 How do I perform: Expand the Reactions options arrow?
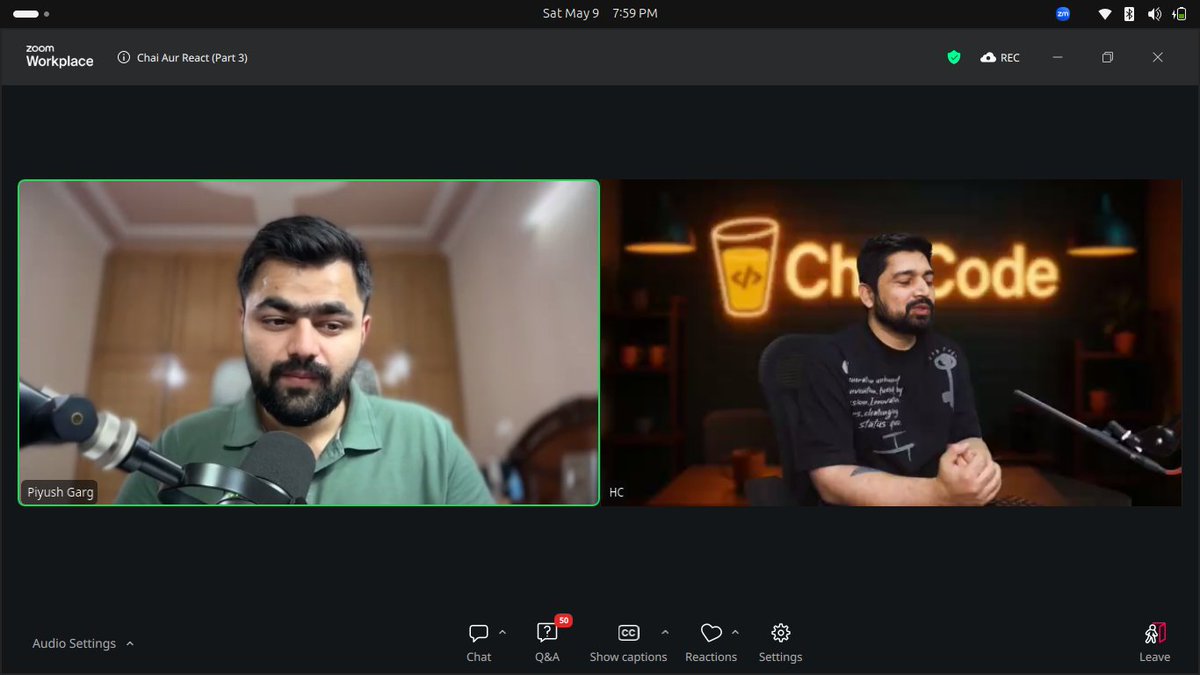[x=736, y=632]
